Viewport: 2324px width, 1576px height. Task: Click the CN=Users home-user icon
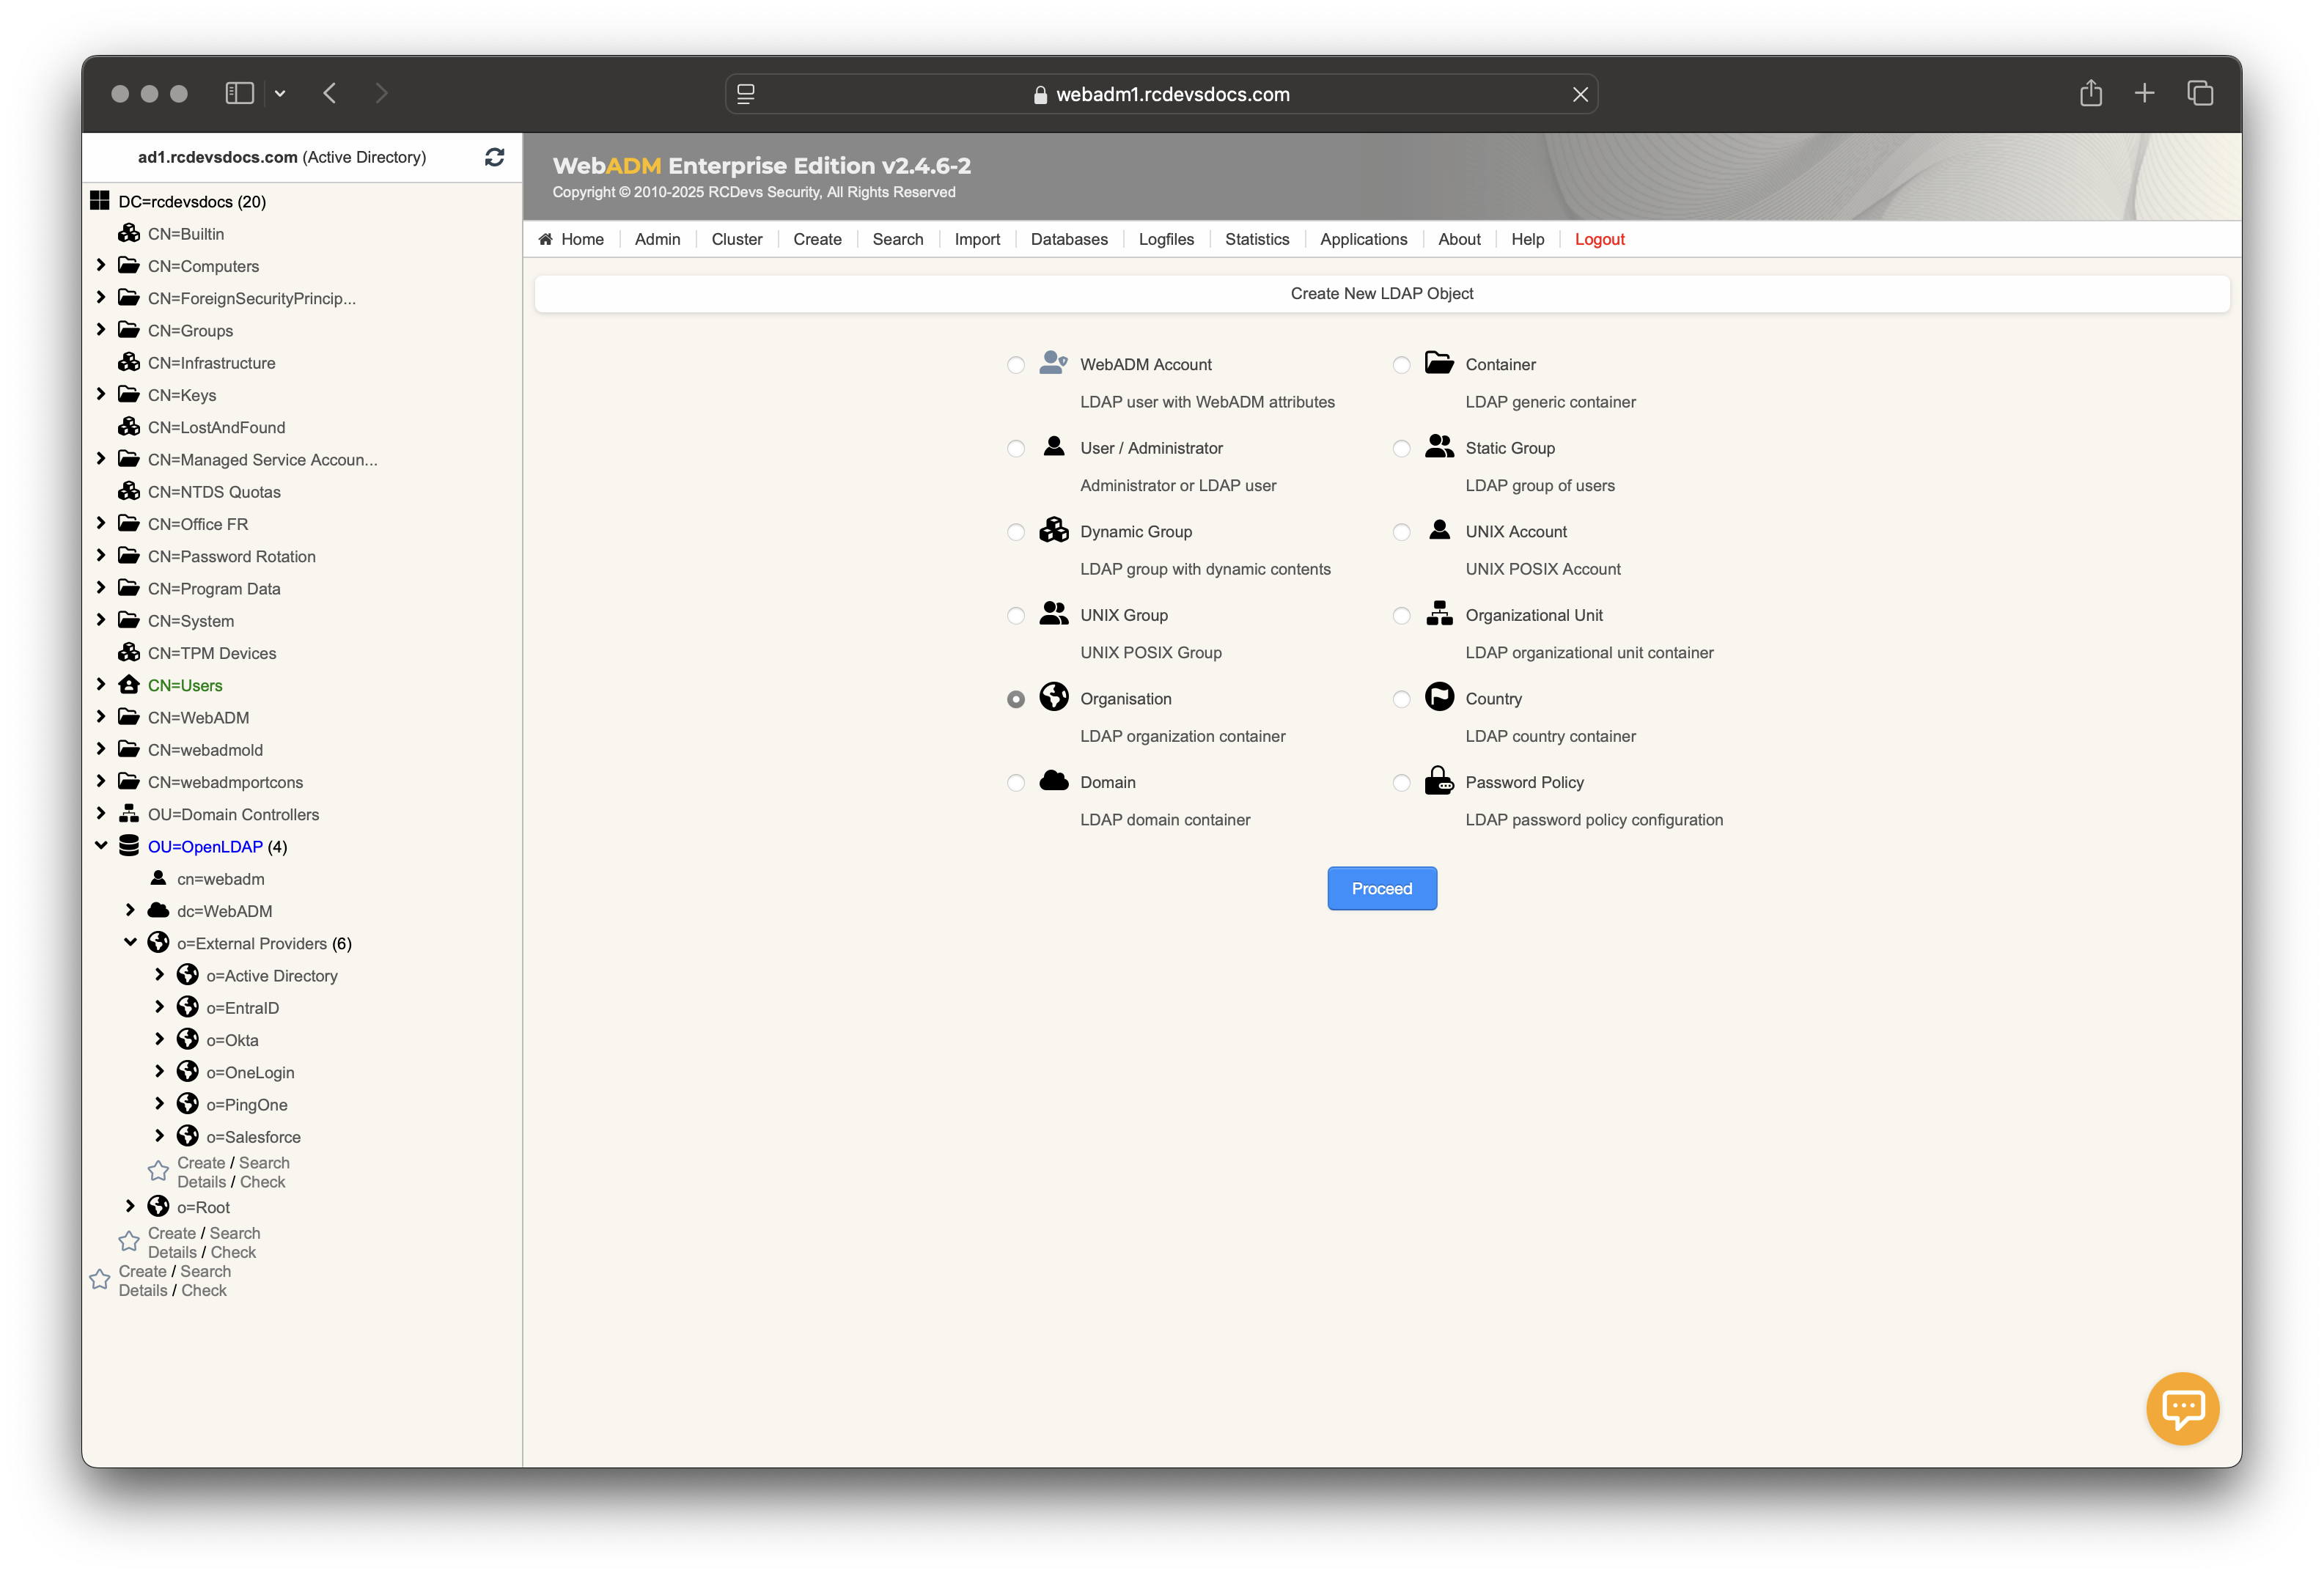(129, 685)
